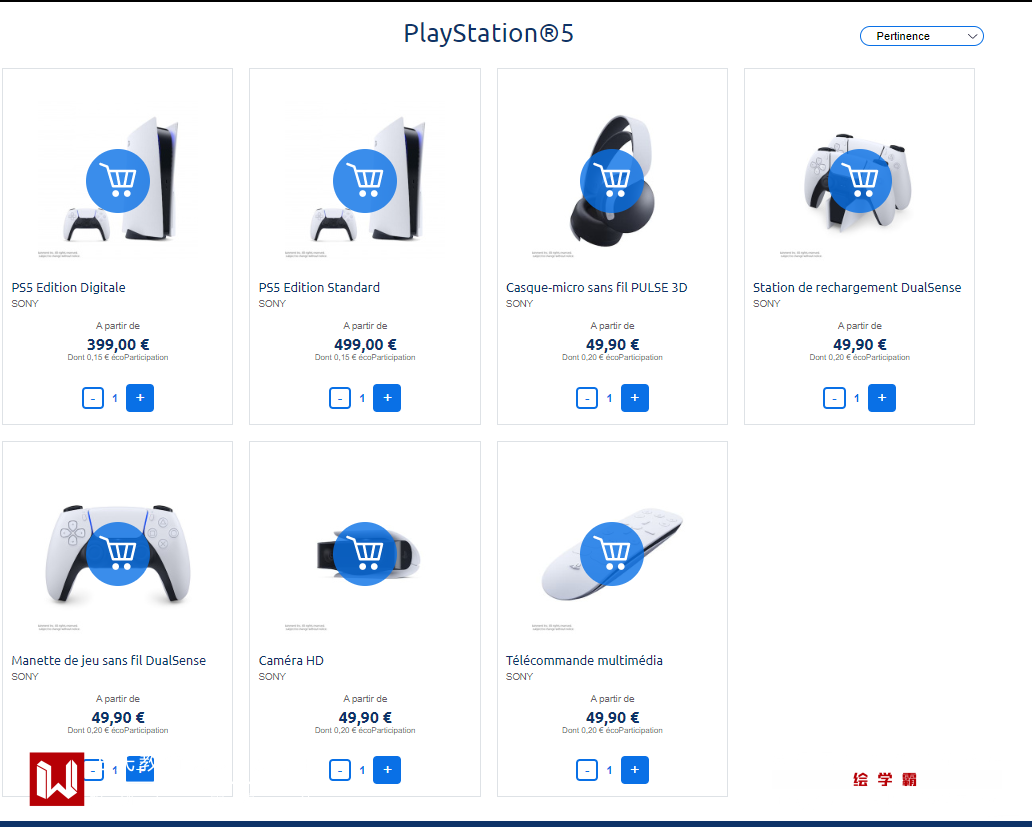Add Casque-micro PULSE 3D to cart

tap(612, 180)
